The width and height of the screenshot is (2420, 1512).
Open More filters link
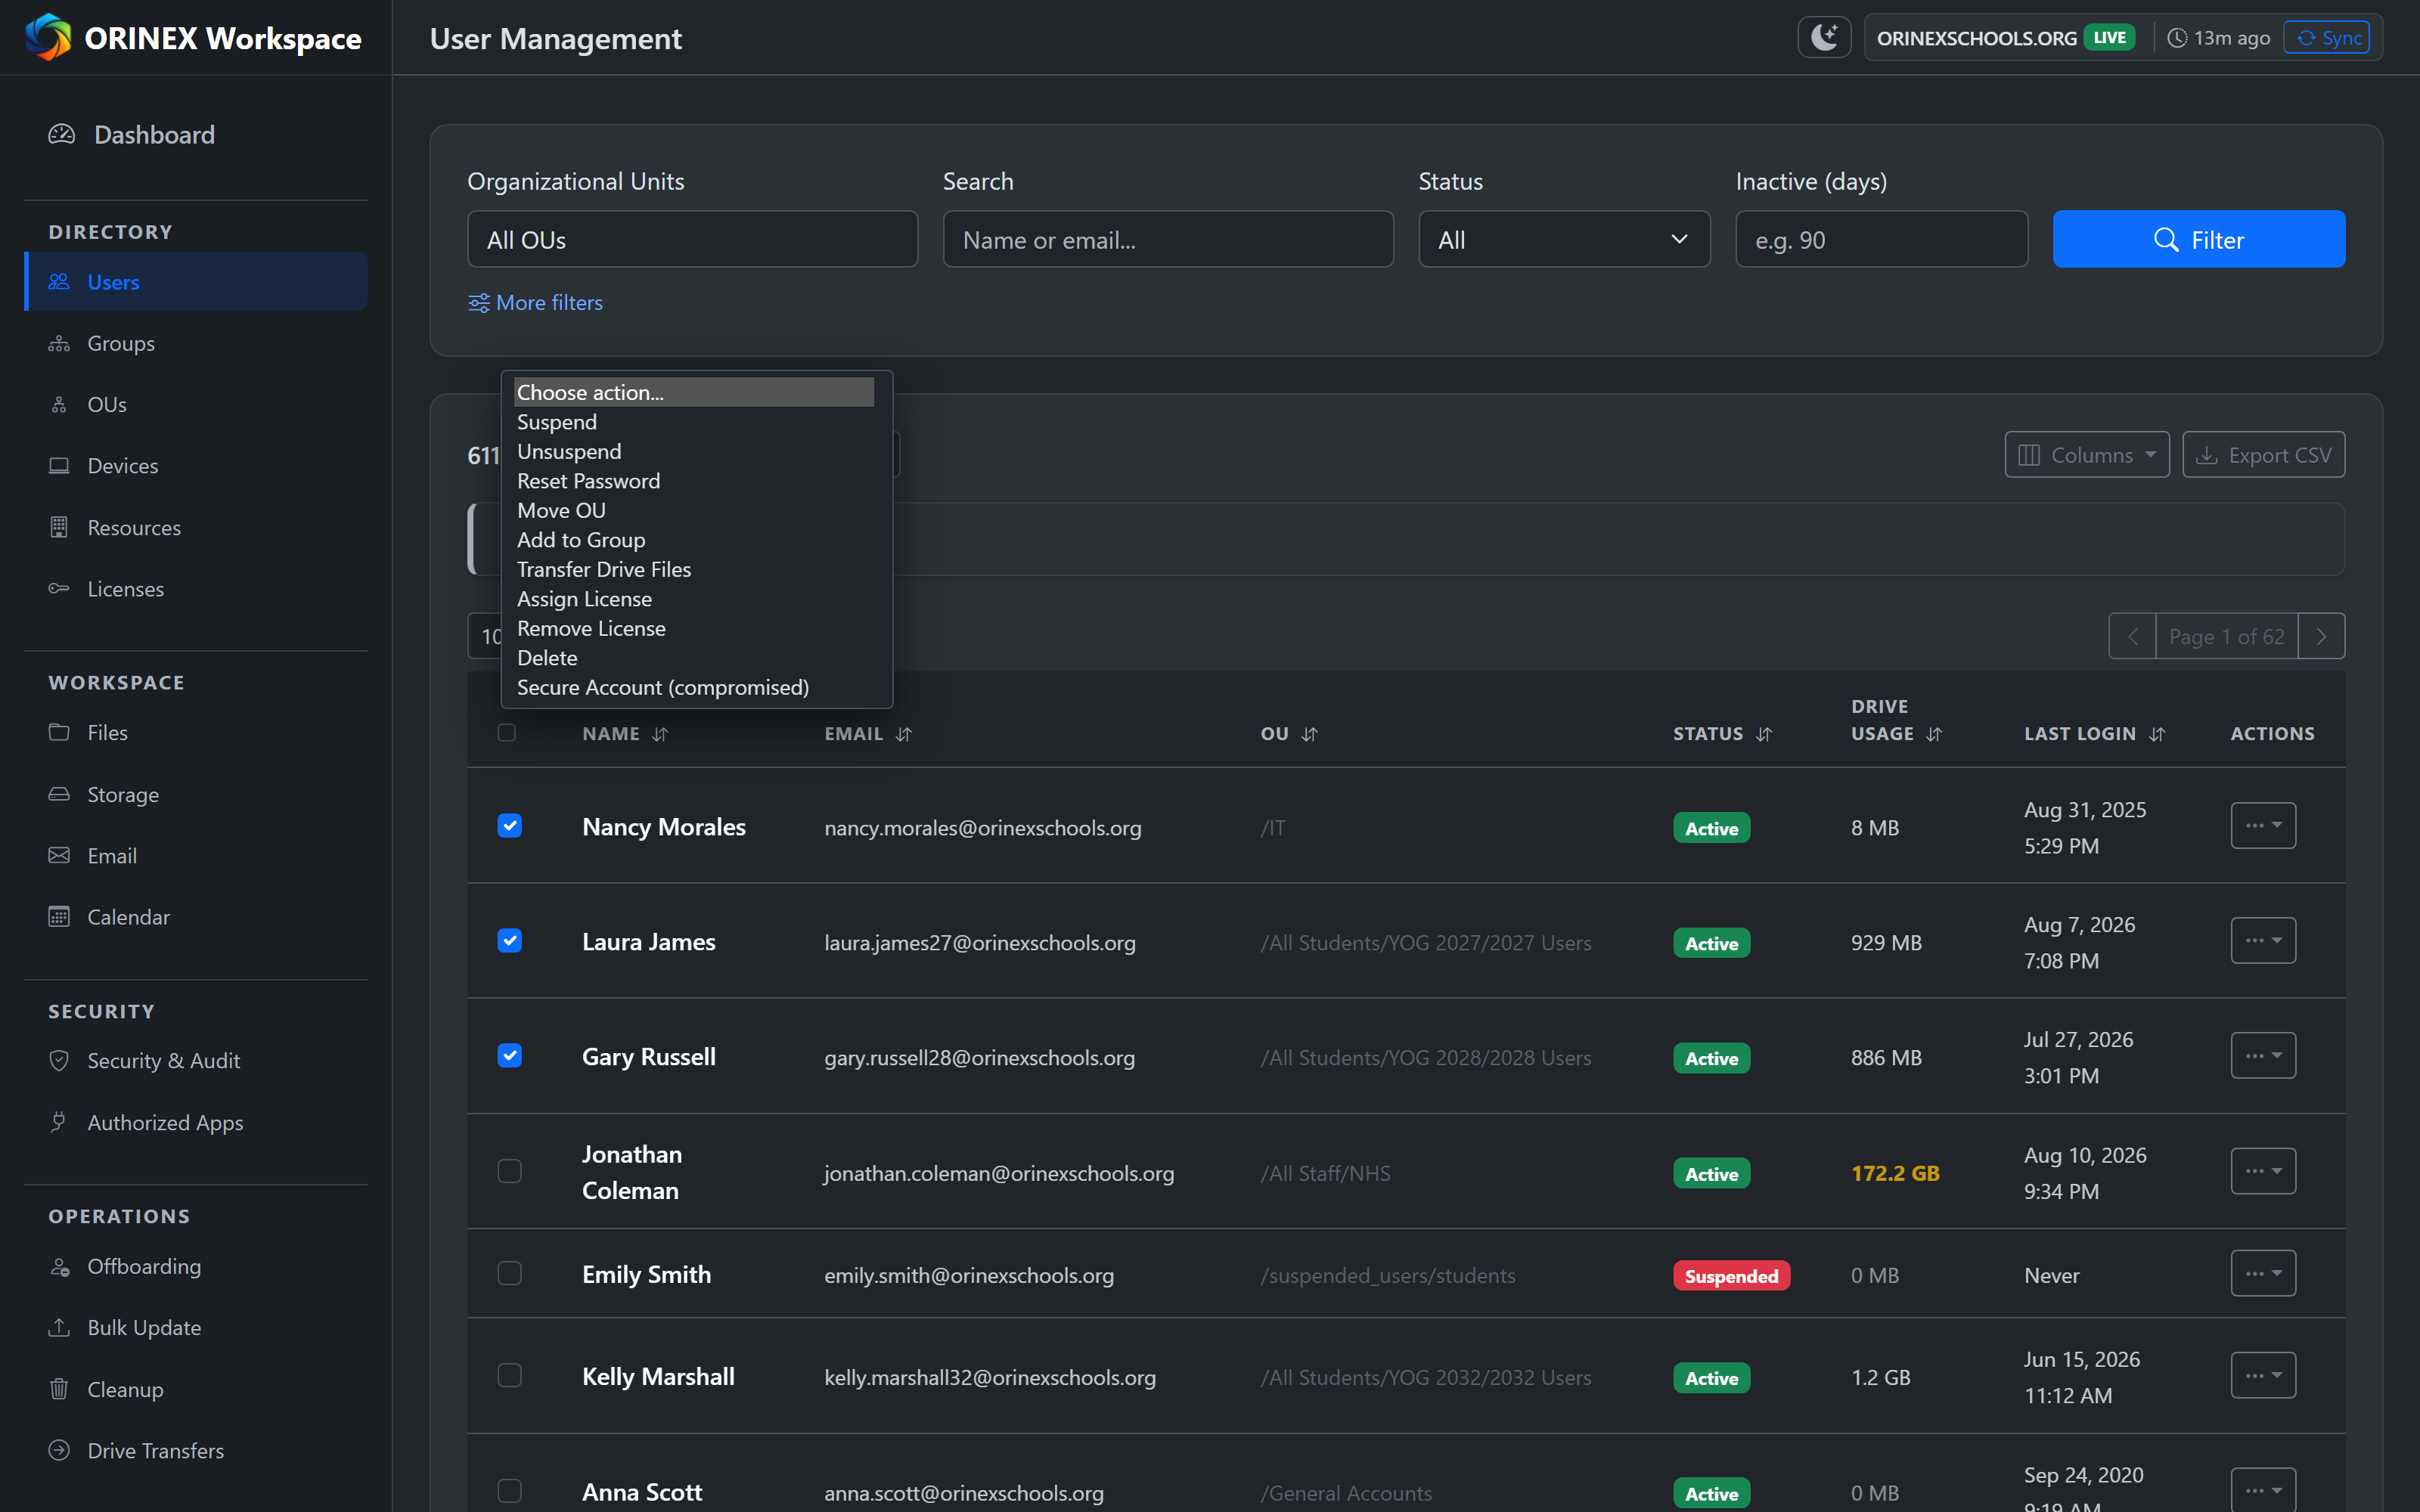coord(535,303)
